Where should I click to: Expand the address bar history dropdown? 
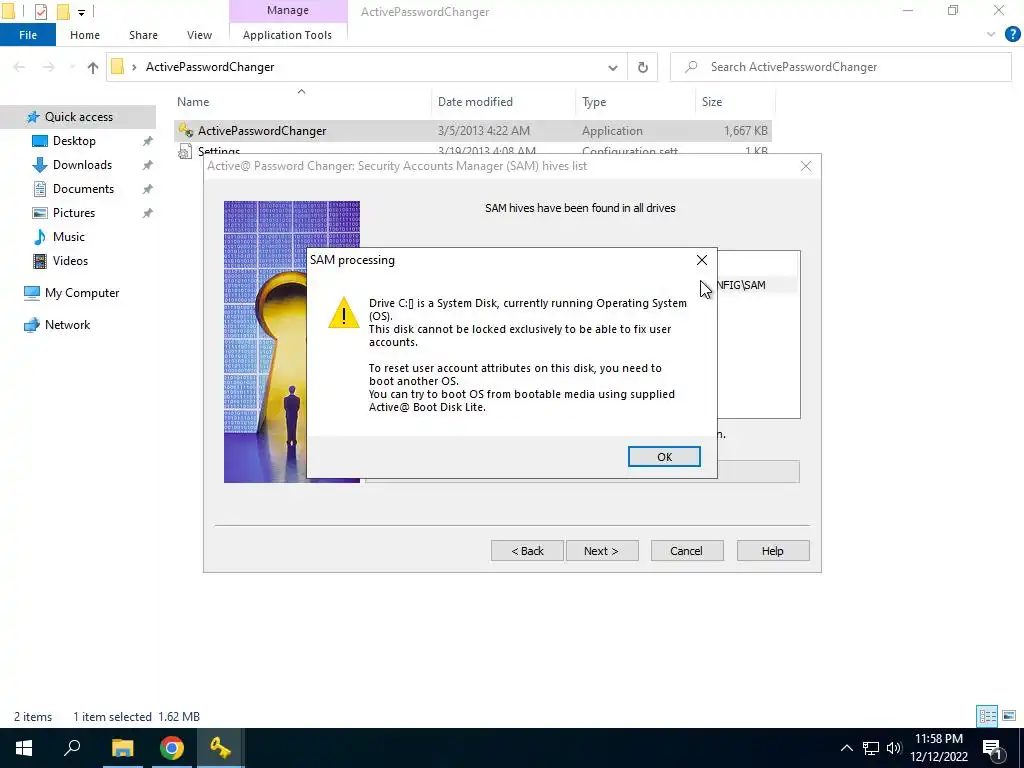pos(613,67)
